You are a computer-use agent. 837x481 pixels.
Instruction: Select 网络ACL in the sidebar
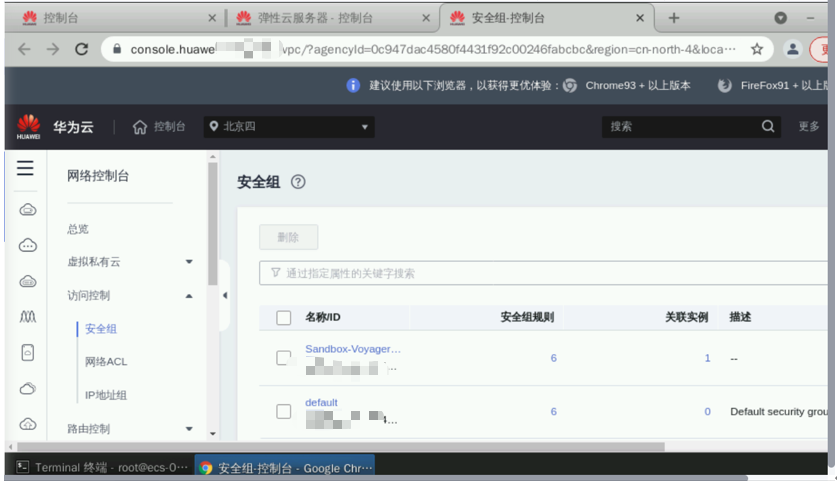[x=106, y=362]
